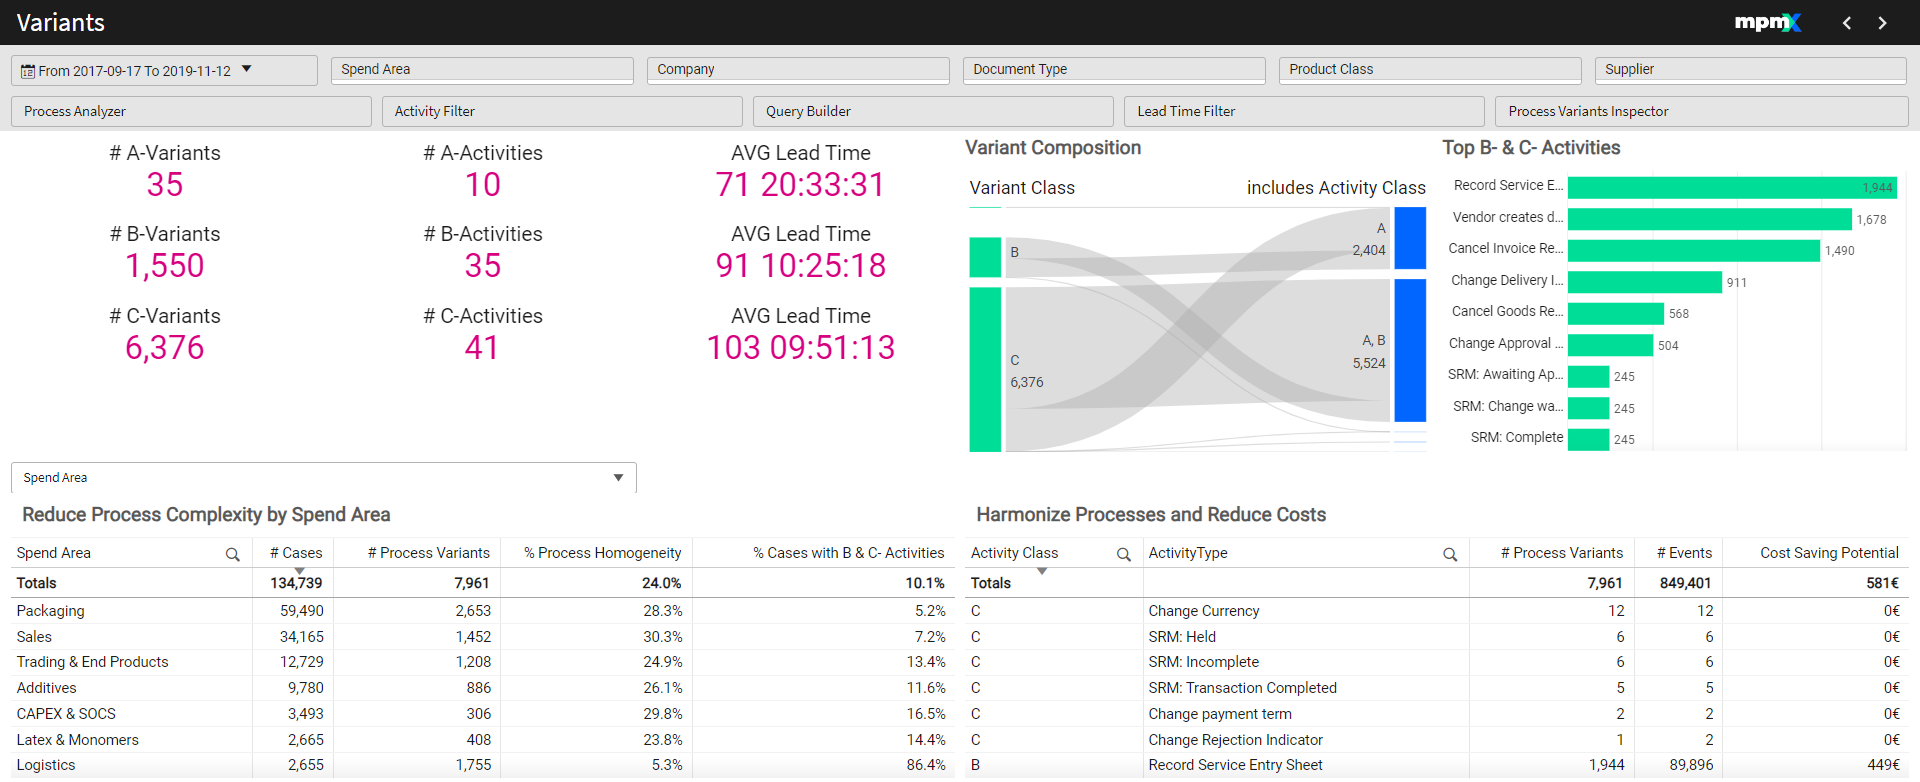
Task: Click the # A-Variants value 35
Action: click(165, 185)
